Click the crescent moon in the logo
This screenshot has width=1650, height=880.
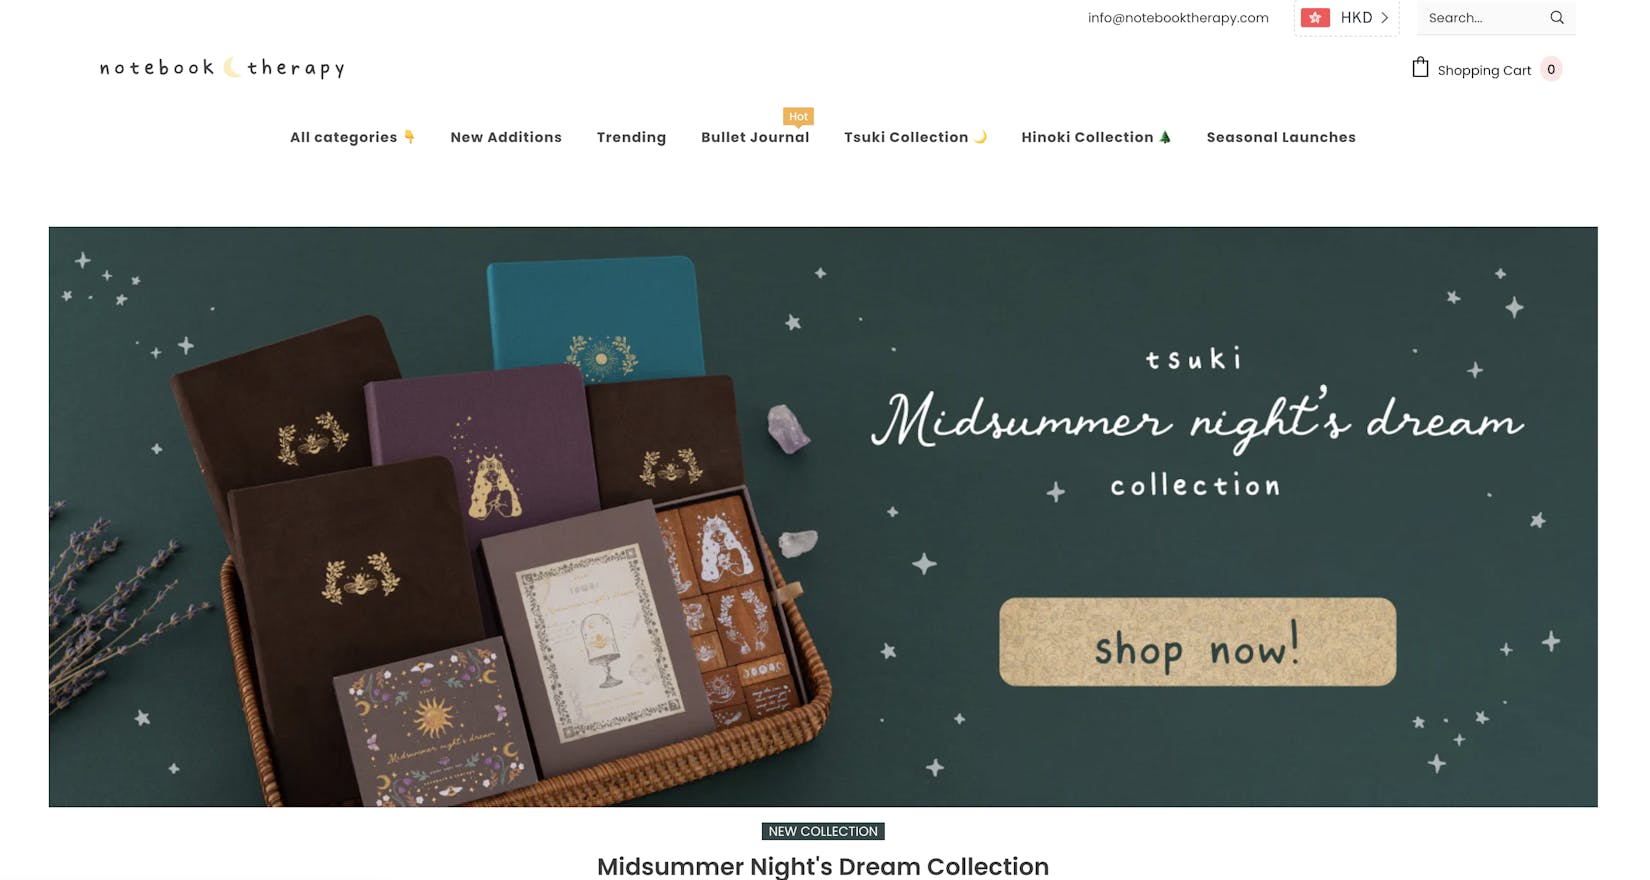(x=231, y=67)
